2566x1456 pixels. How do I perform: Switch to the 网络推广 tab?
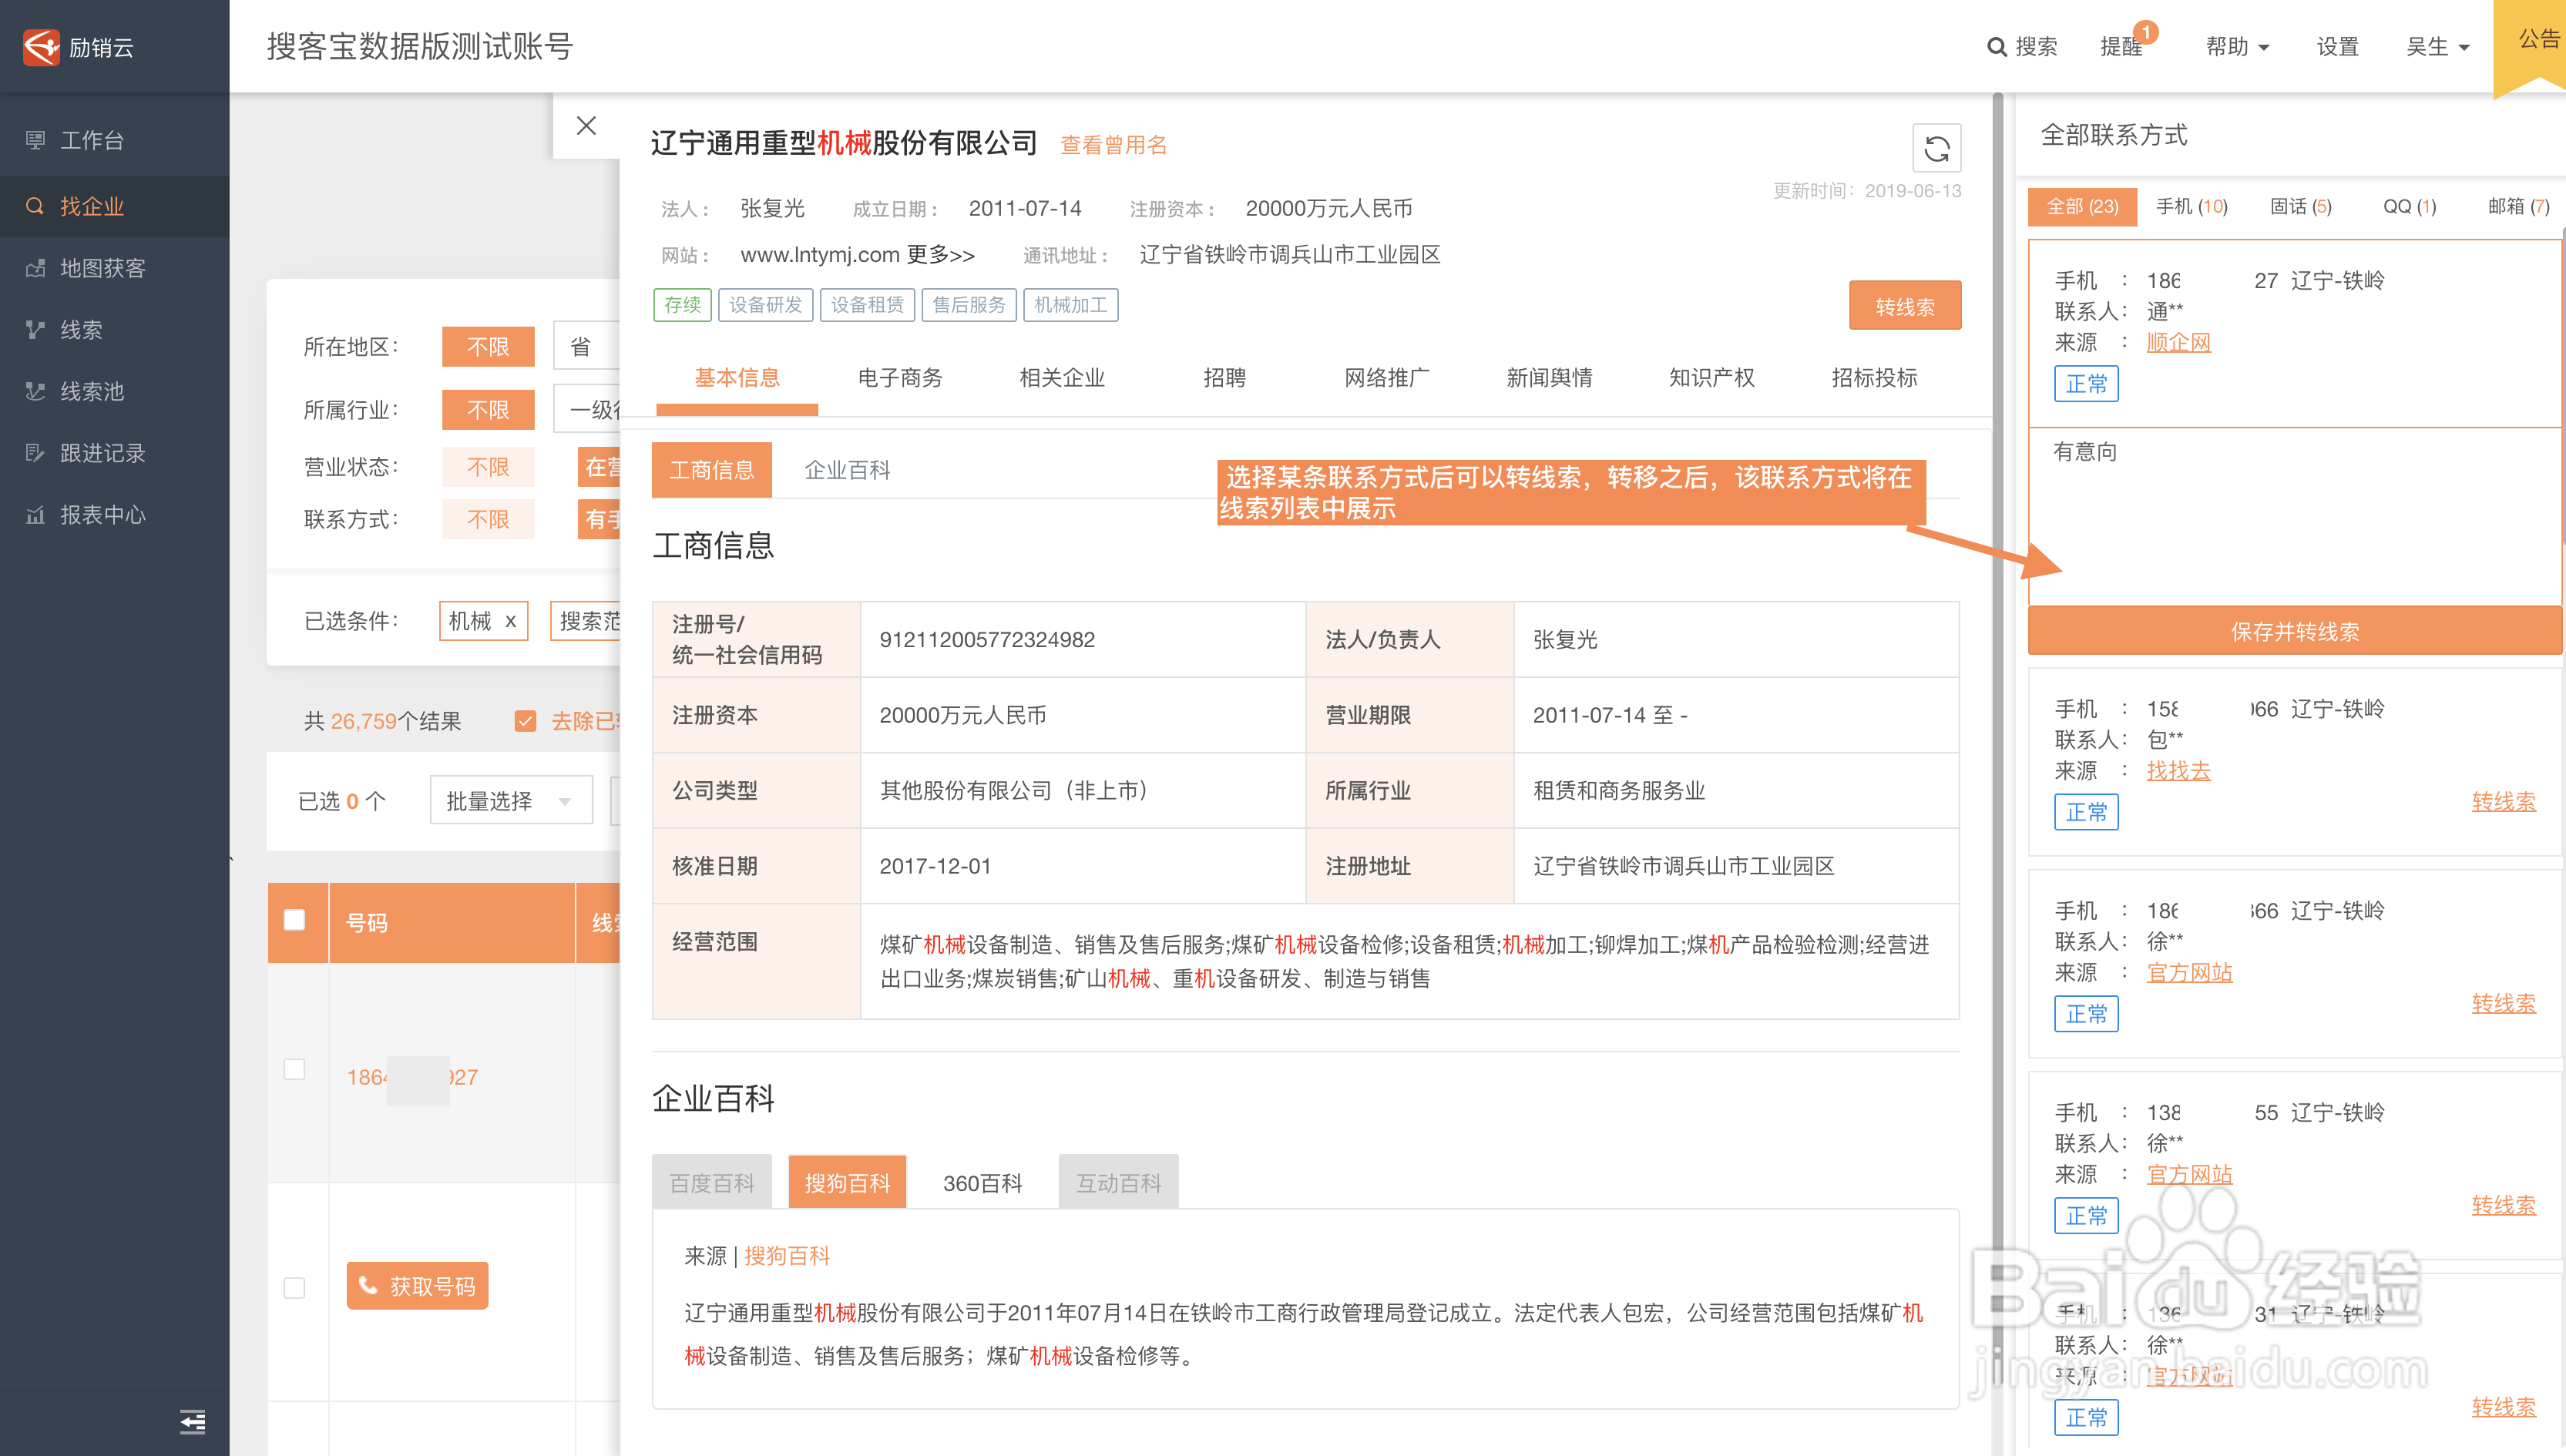(x=1386, y=378)
